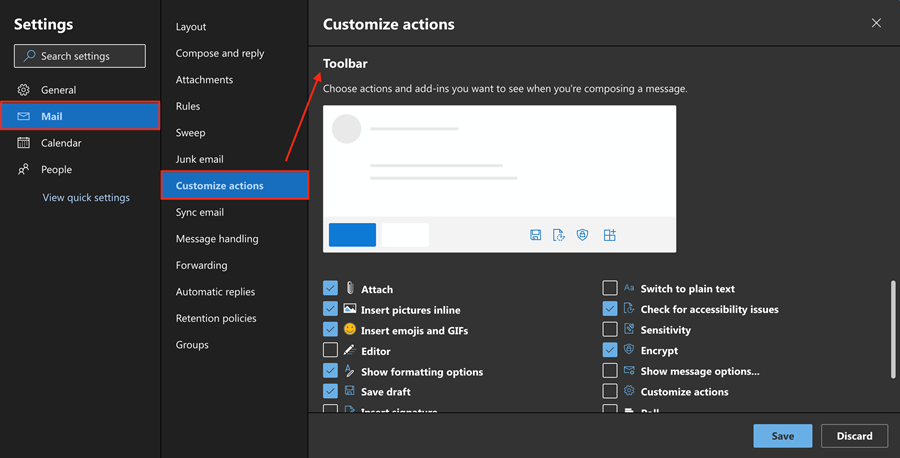Open Attachments settings

(x=235, y=79)
